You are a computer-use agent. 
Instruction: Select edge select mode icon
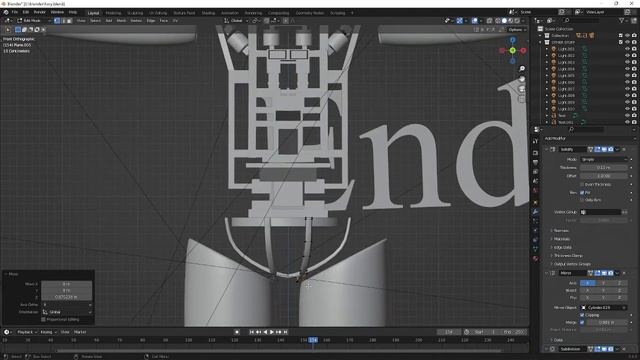coord(63,20)
